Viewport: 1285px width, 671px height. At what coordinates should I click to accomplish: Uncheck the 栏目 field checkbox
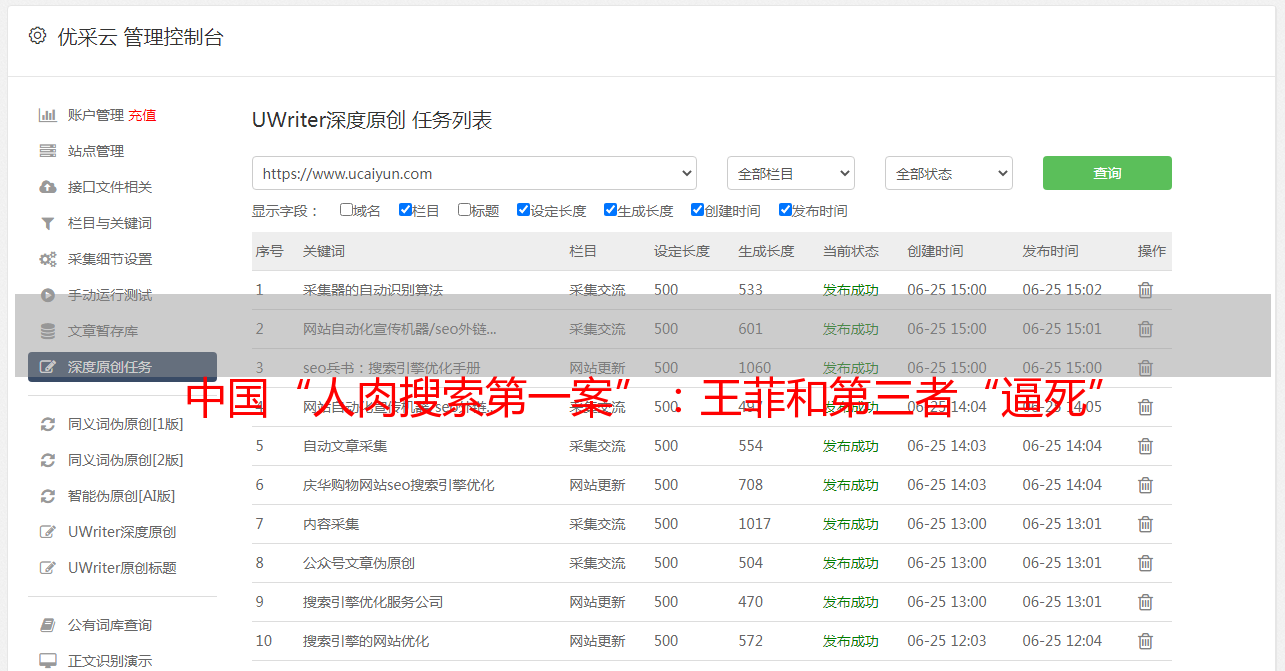click(405, 210)
